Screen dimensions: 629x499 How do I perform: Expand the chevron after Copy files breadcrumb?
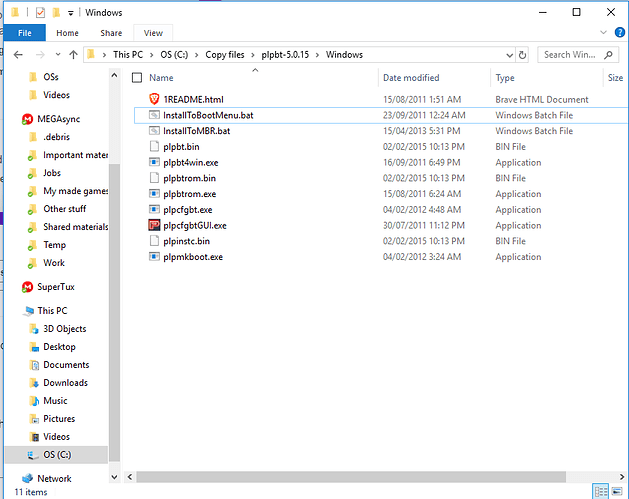point(253,55)
